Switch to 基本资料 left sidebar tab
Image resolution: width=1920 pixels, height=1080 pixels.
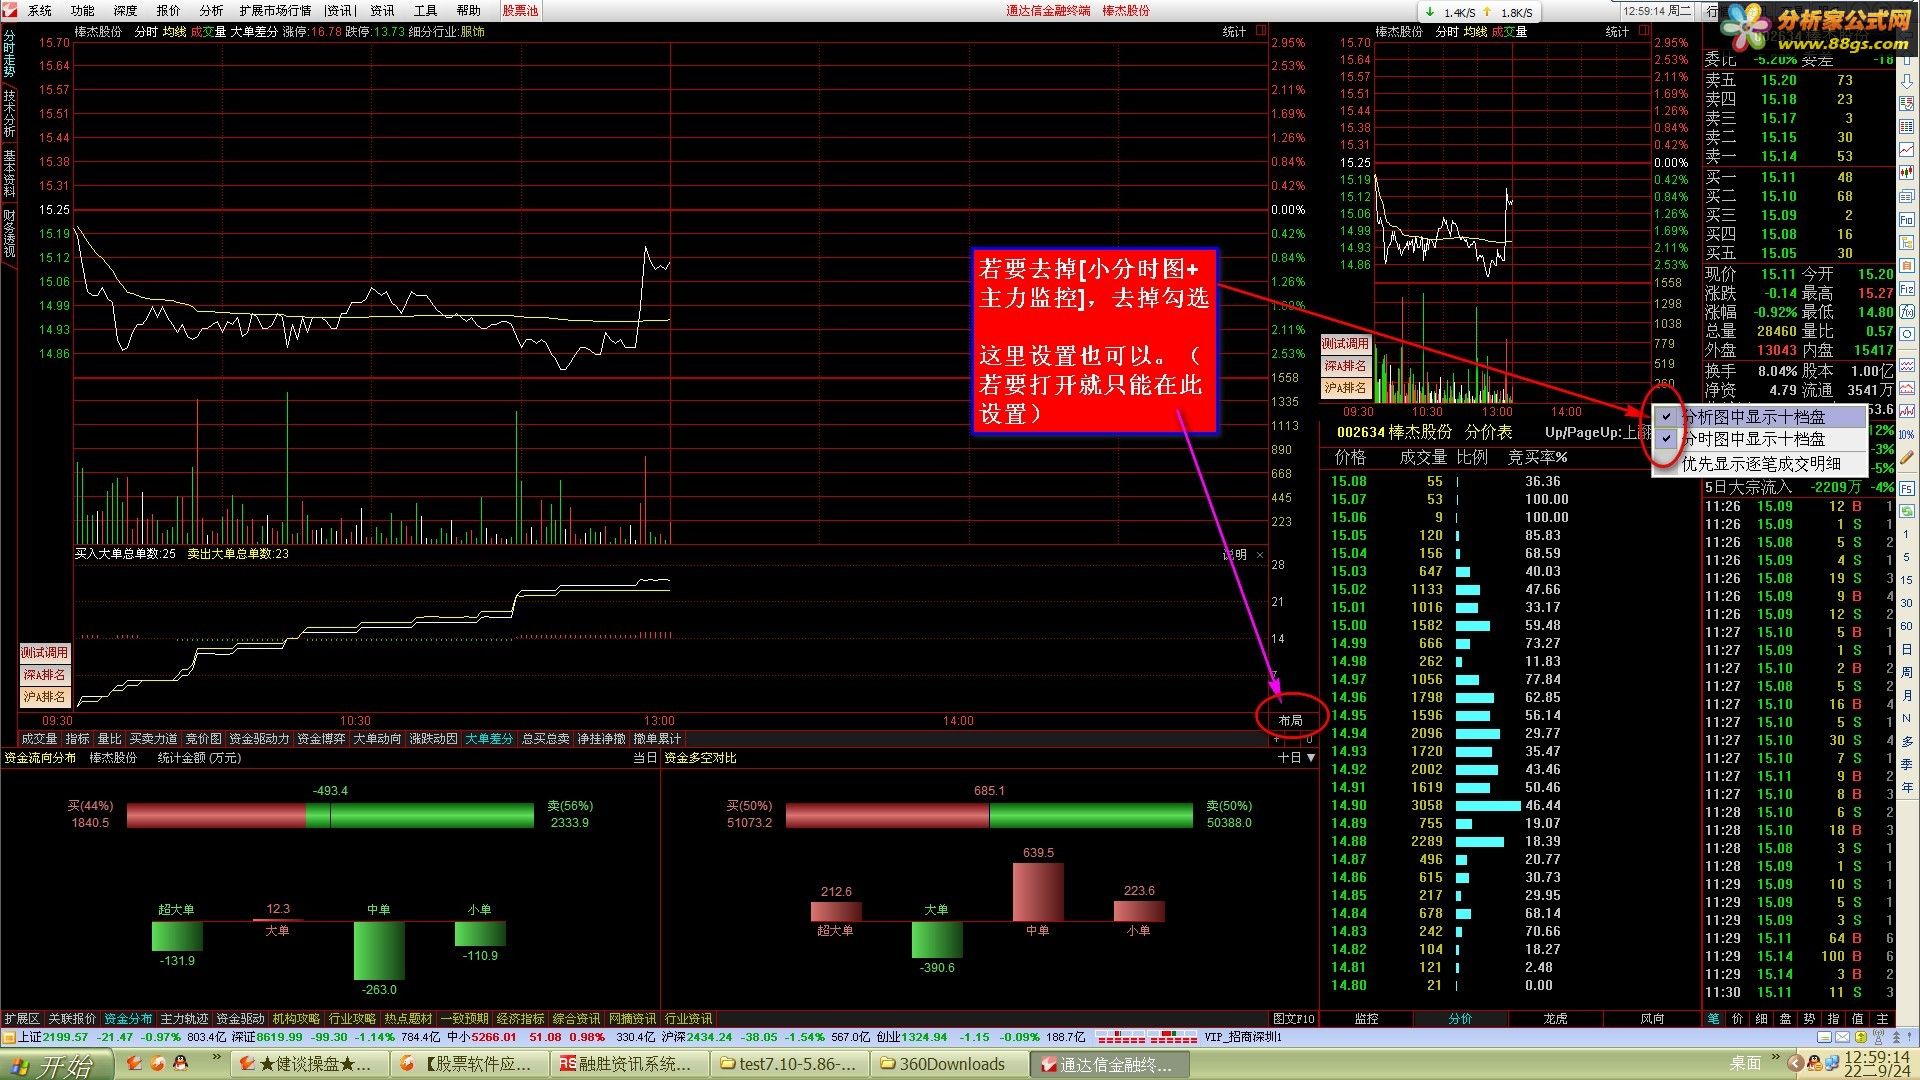[9, 173]
